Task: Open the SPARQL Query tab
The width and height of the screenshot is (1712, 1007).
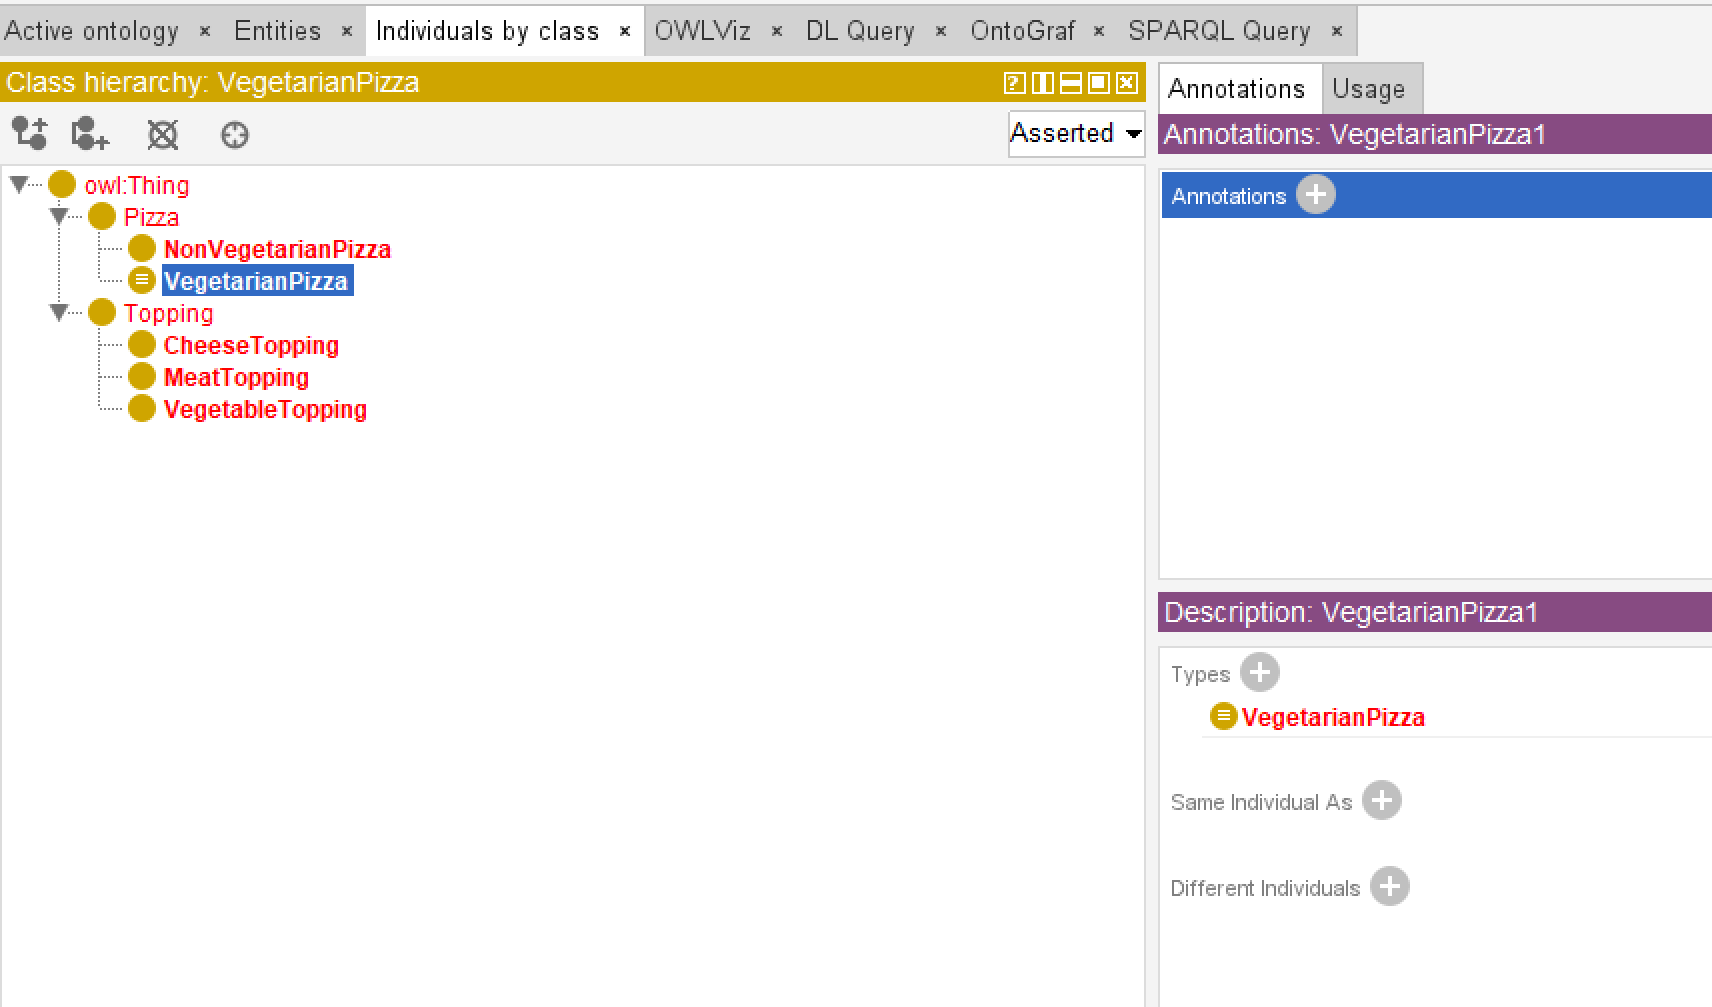Action: pos(1219,31)
